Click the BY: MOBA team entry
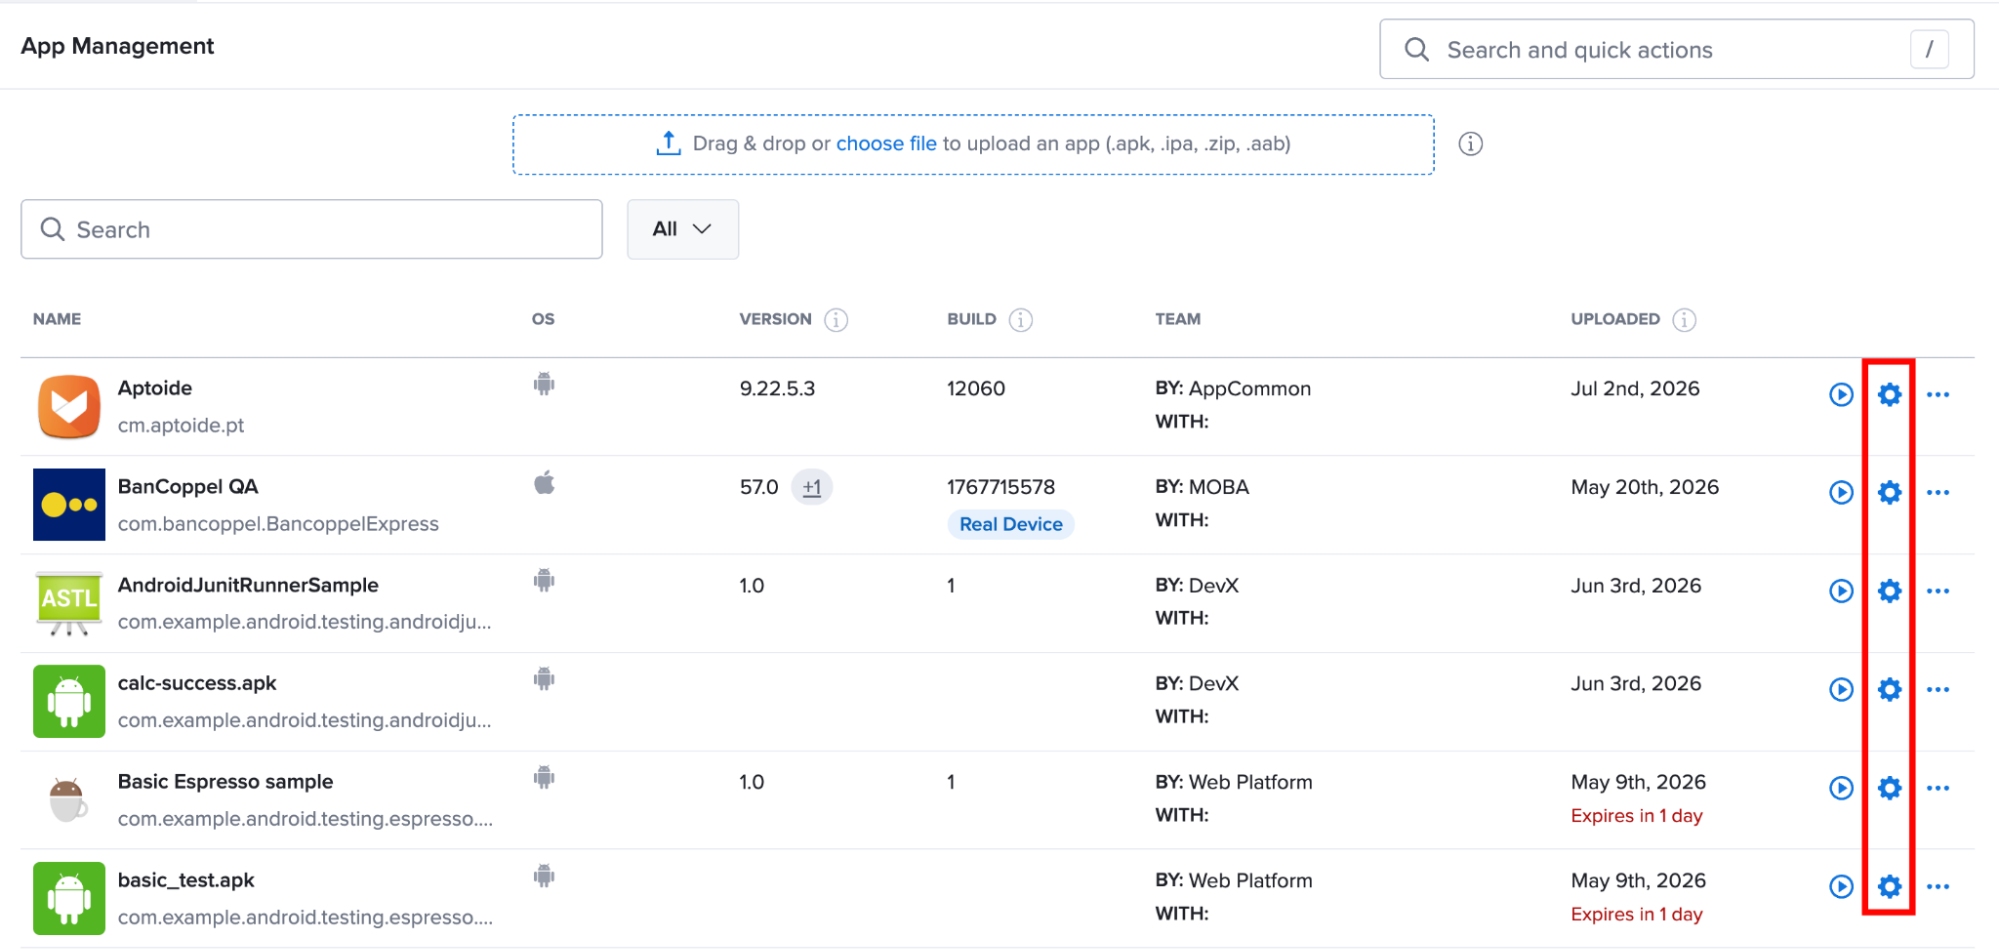Viewport: 1999px width, 949px height. (1202, 487)
